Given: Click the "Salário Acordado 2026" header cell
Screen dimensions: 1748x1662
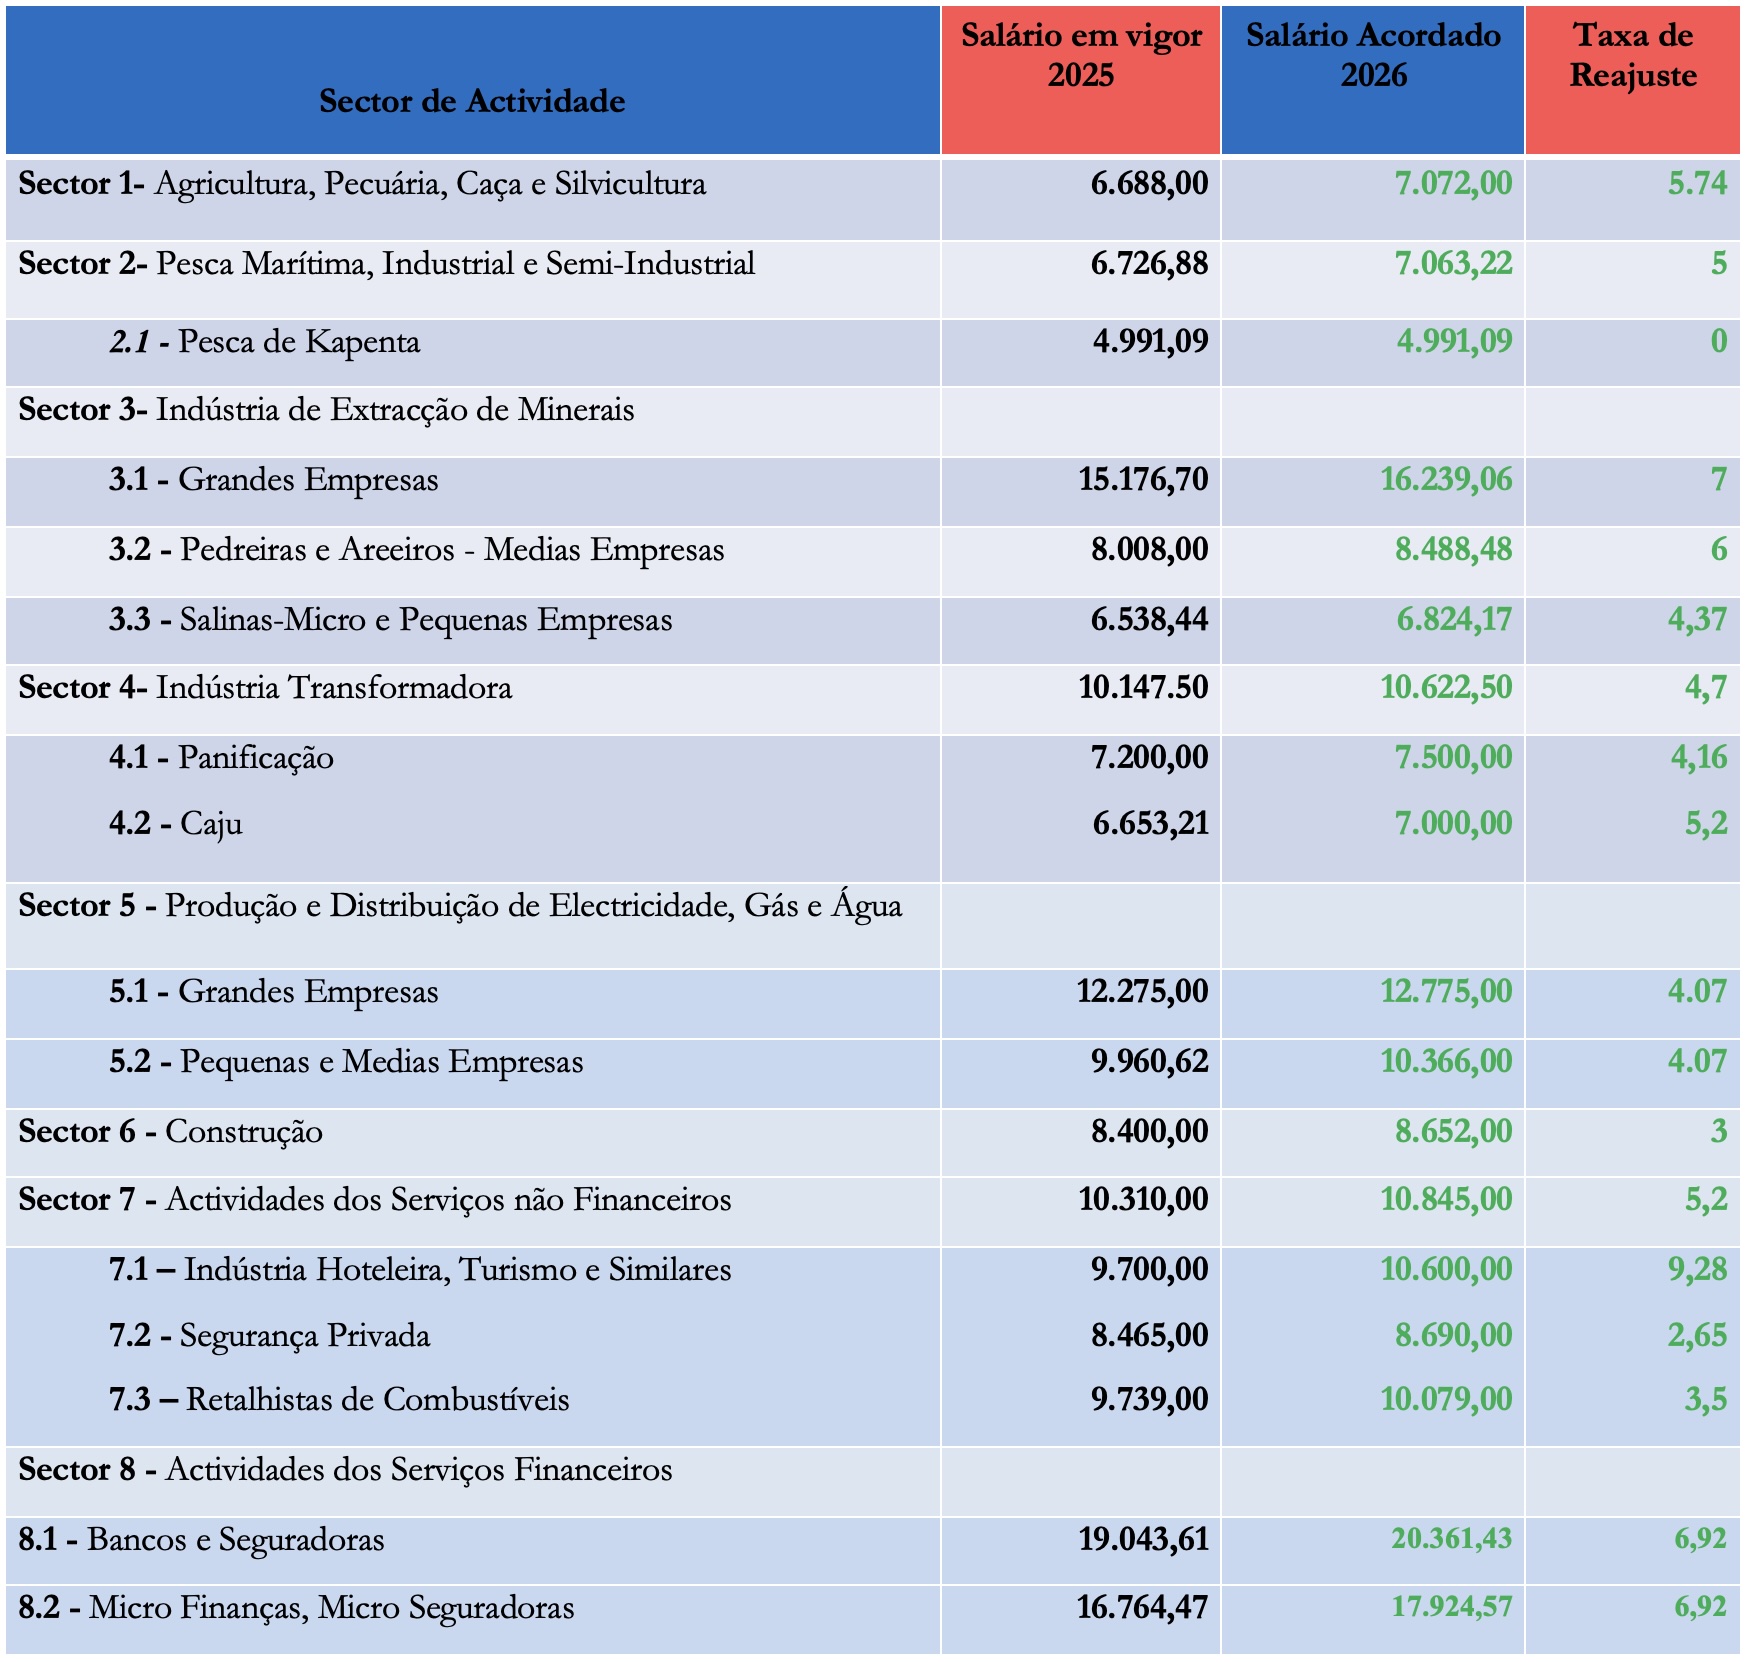Looking at the screenshot, I should [x=1372, y=56].
